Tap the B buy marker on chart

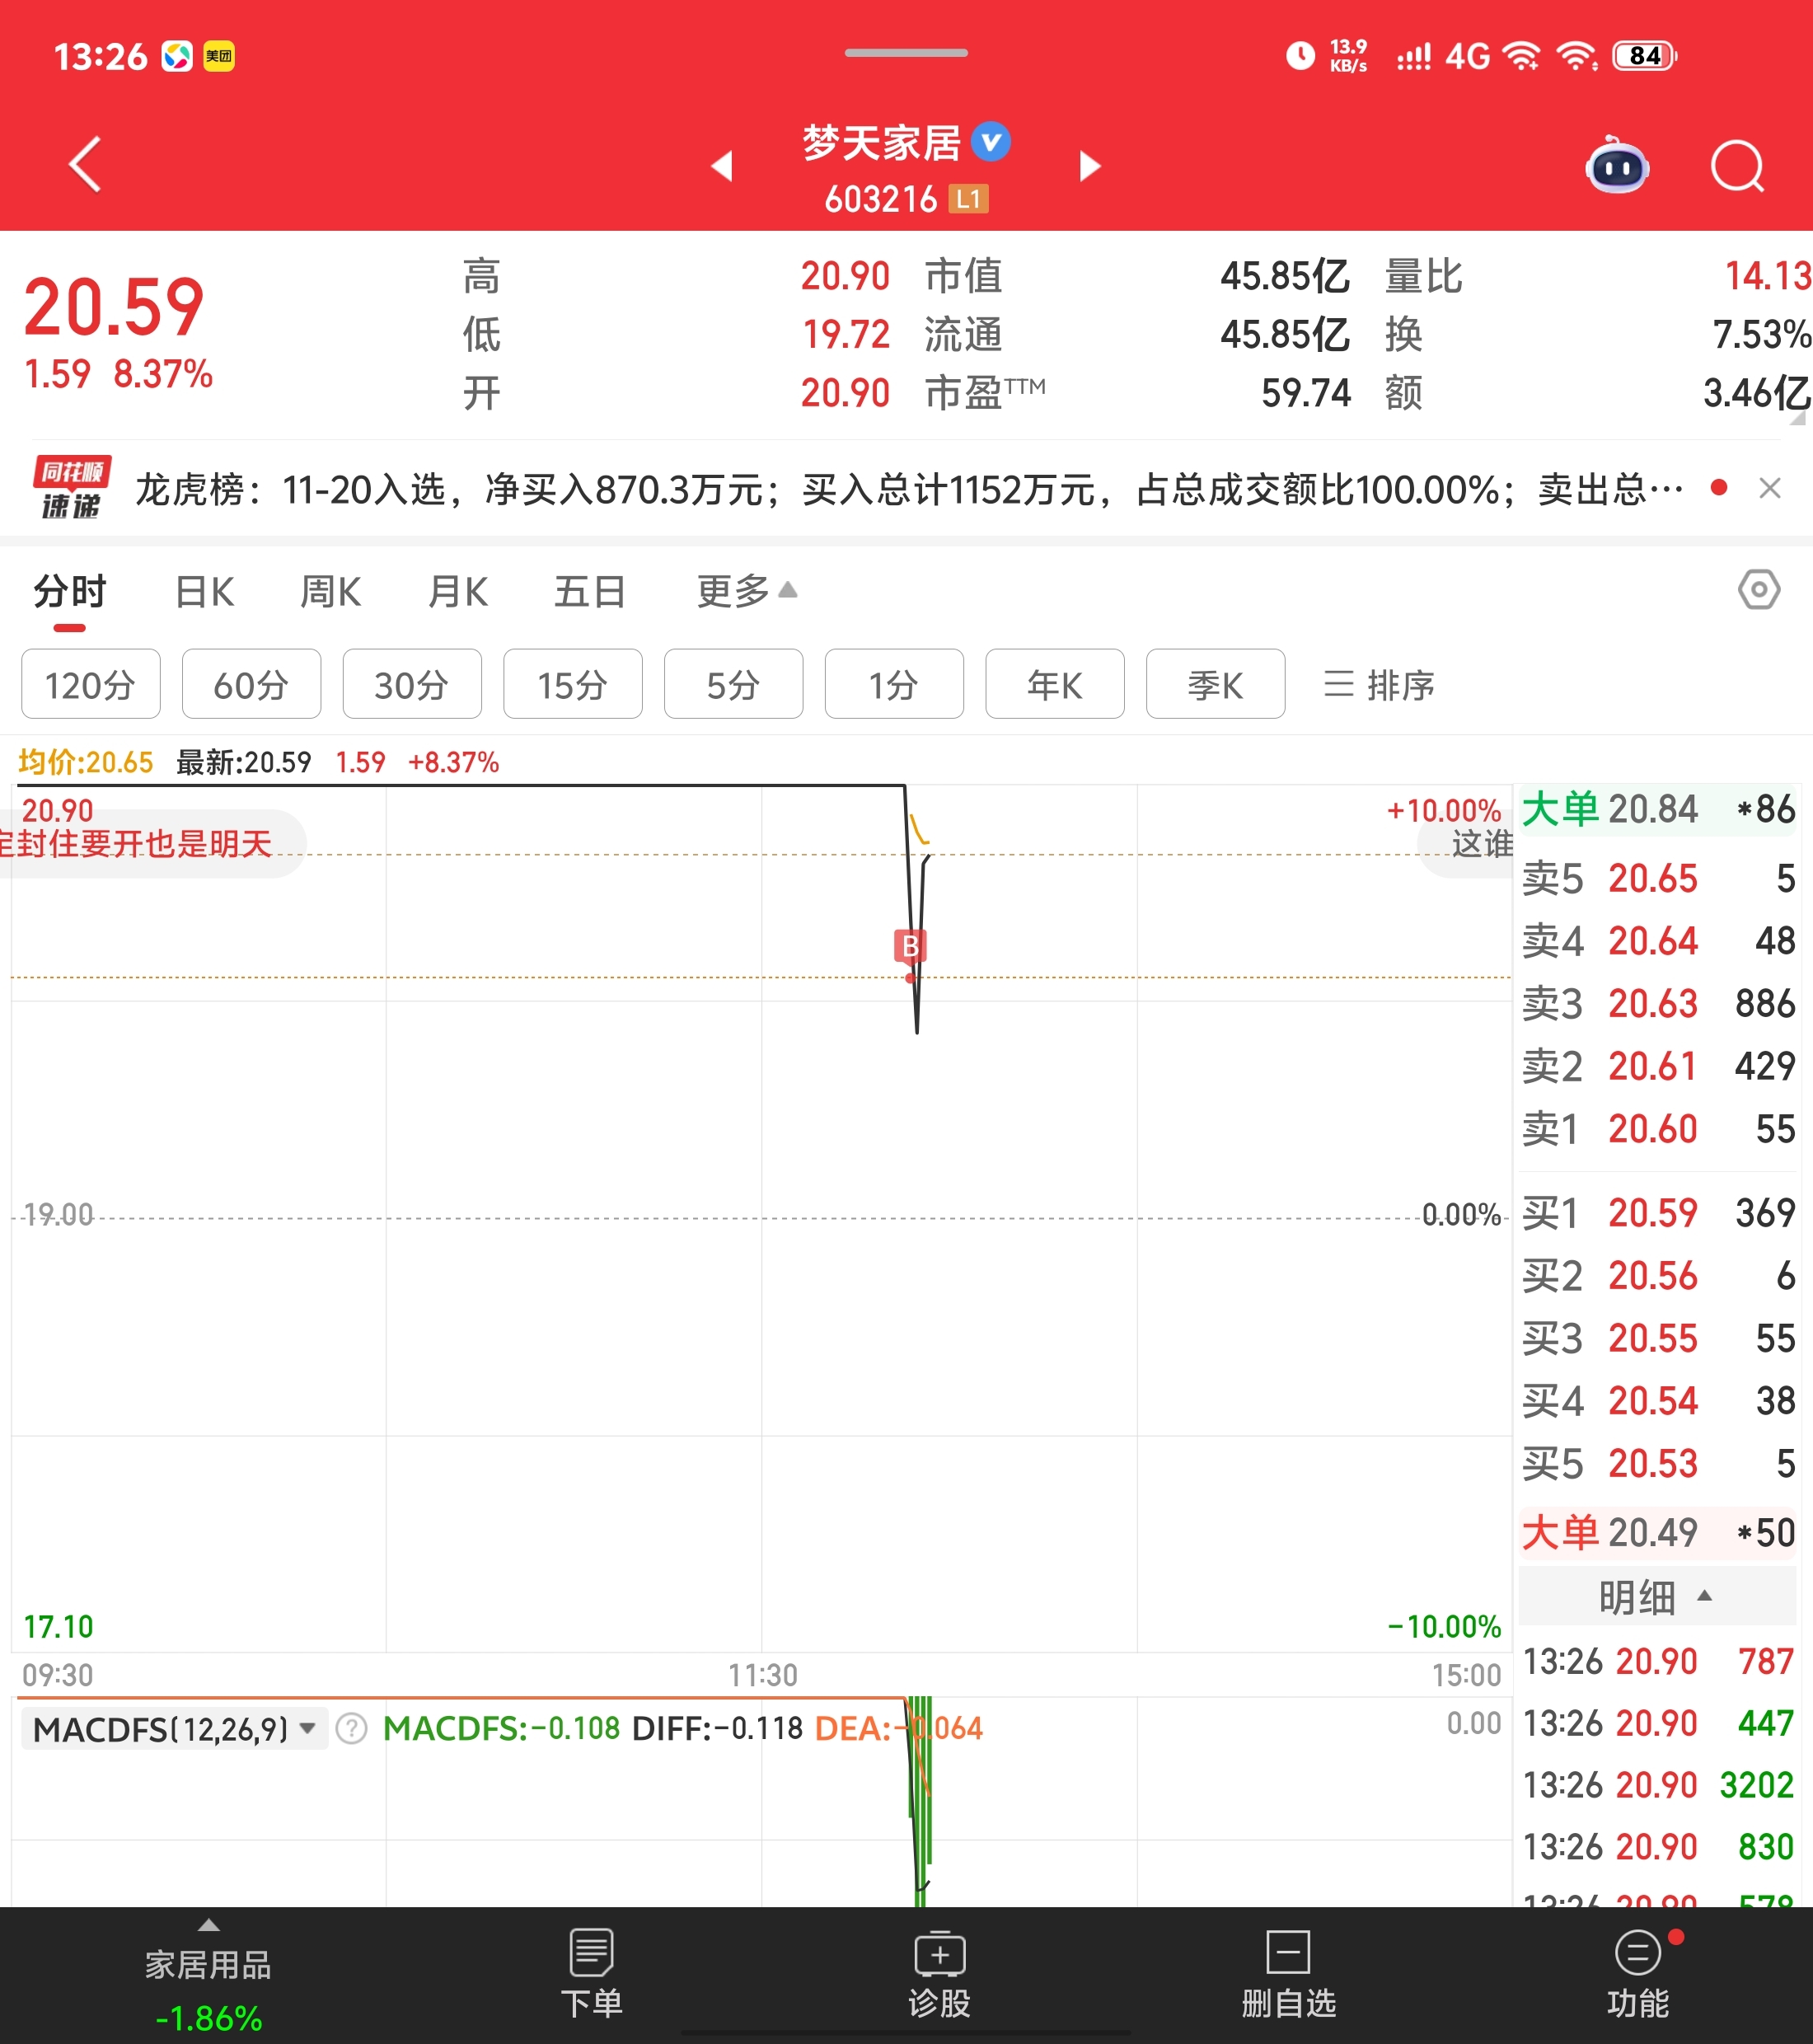tap(910, 945)
